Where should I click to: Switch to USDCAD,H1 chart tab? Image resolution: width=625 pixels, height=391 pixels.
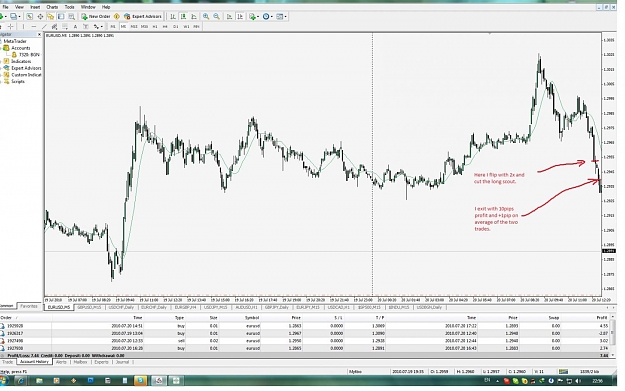338,307
